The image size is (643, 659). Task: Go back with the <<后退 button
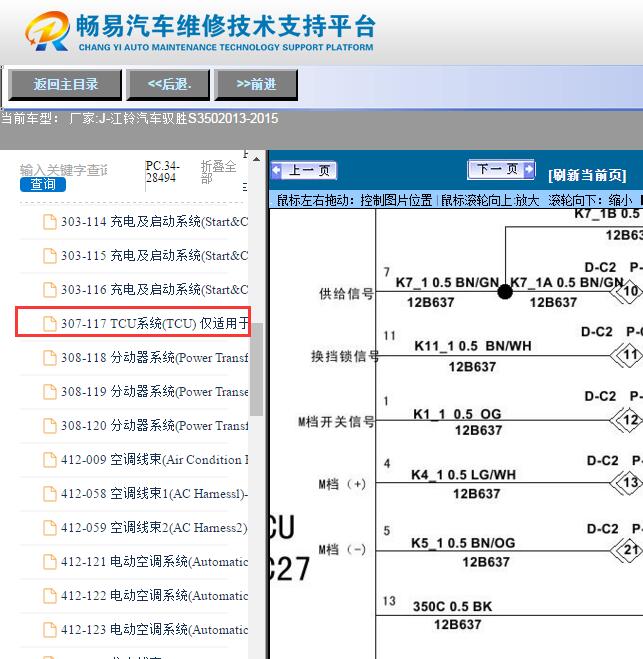[x=168, y=85]
